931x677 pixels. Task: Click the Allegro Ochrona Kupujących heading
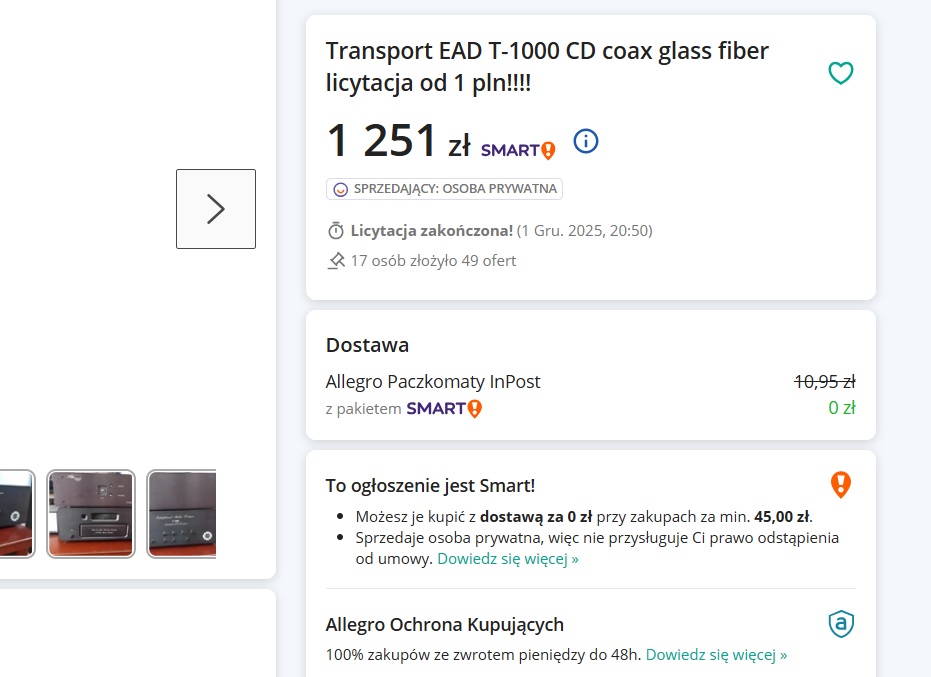(x=445, y=625)
